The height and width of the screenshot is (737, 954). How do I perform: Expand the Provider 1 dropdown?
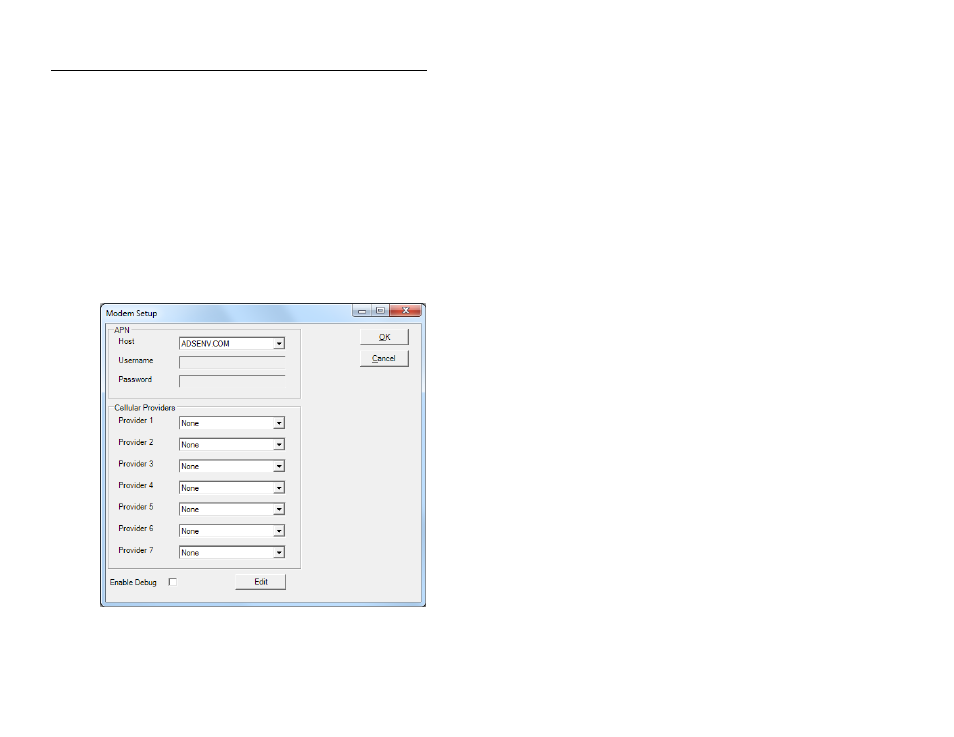pyautogui.click(x=279, y=423)
